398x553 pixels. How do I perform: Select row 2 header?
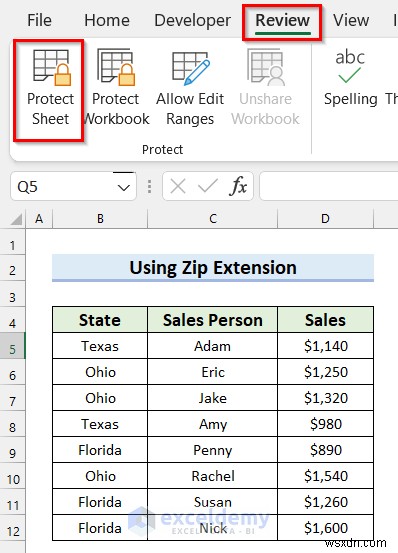13,268
